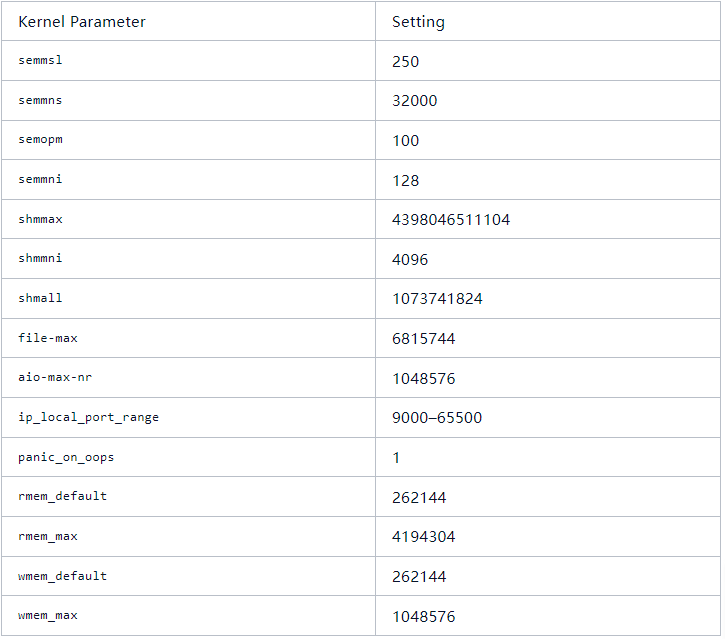Click the value 250 for semmsl

tap(405, 61)
